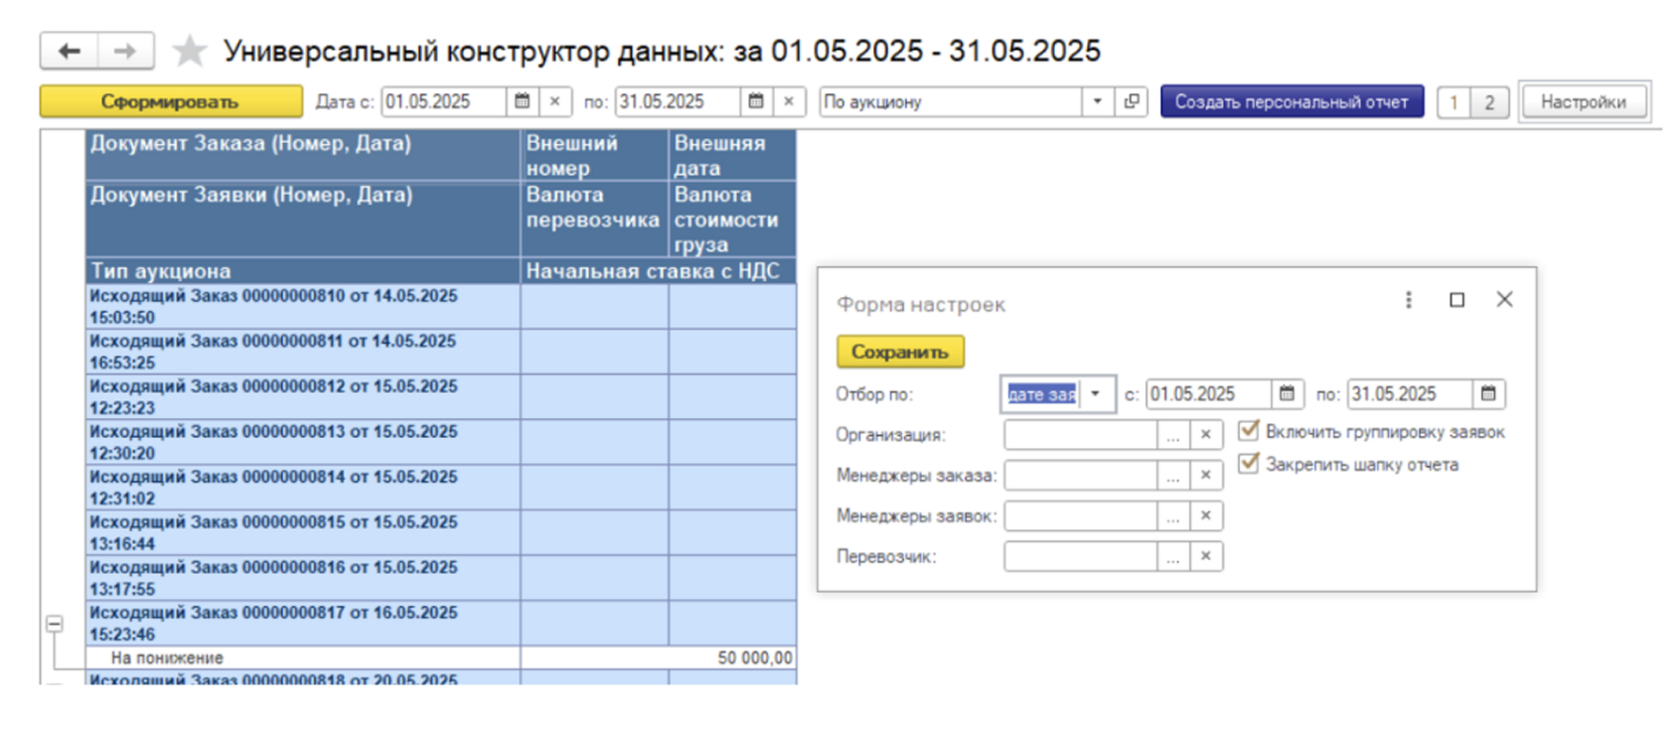Clear the 'по' date 31.05.2025 in toolbar
This screenshot has width=1680, height=731.
789,101
